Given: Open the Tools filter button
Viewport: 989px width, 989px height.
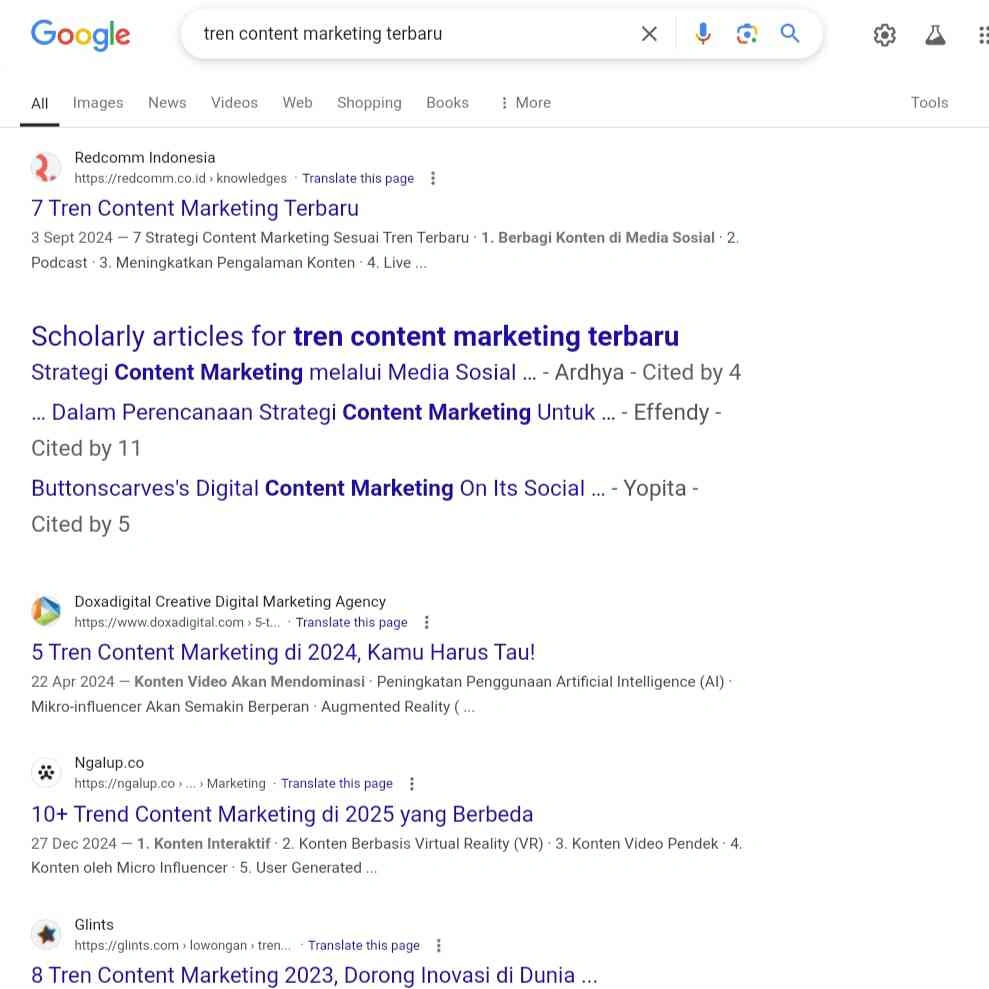Looking at the screenshot, I should tap(929, 102).
